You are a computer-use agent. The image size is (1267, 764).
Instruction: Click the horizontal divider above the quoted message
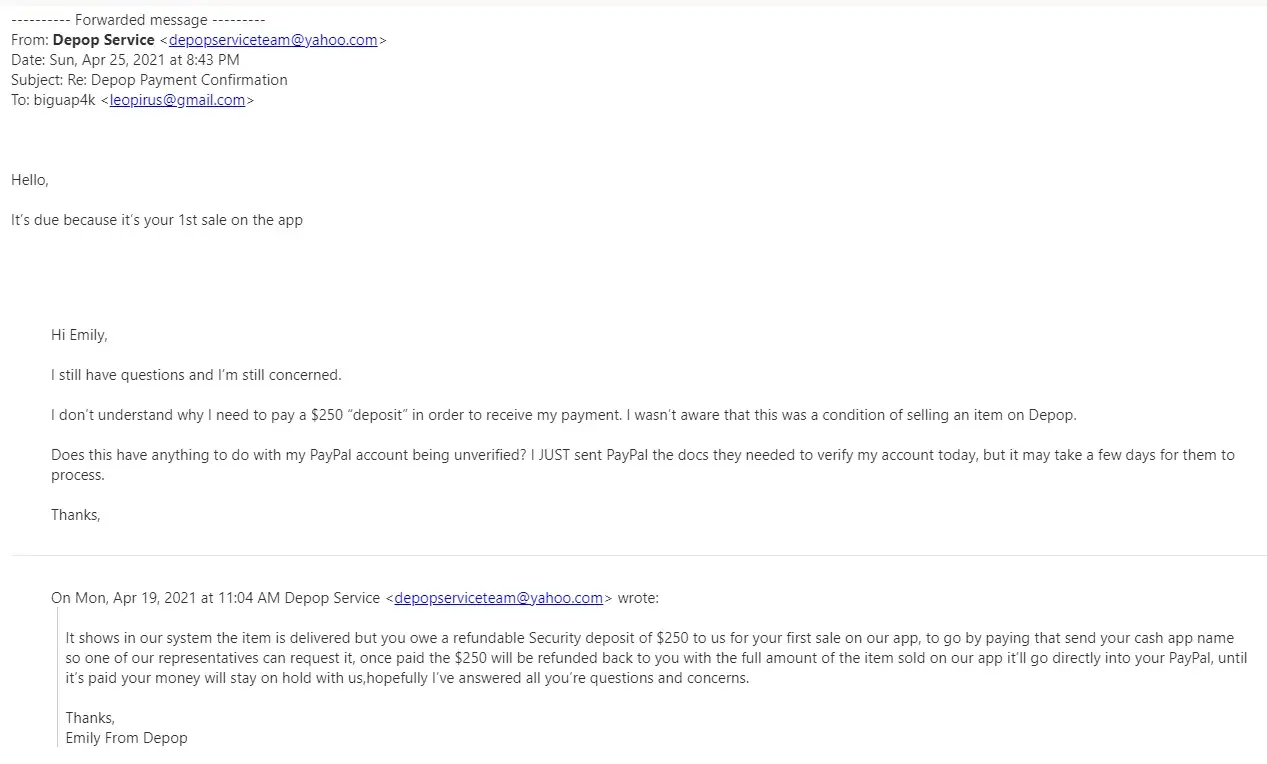[639, 555]
